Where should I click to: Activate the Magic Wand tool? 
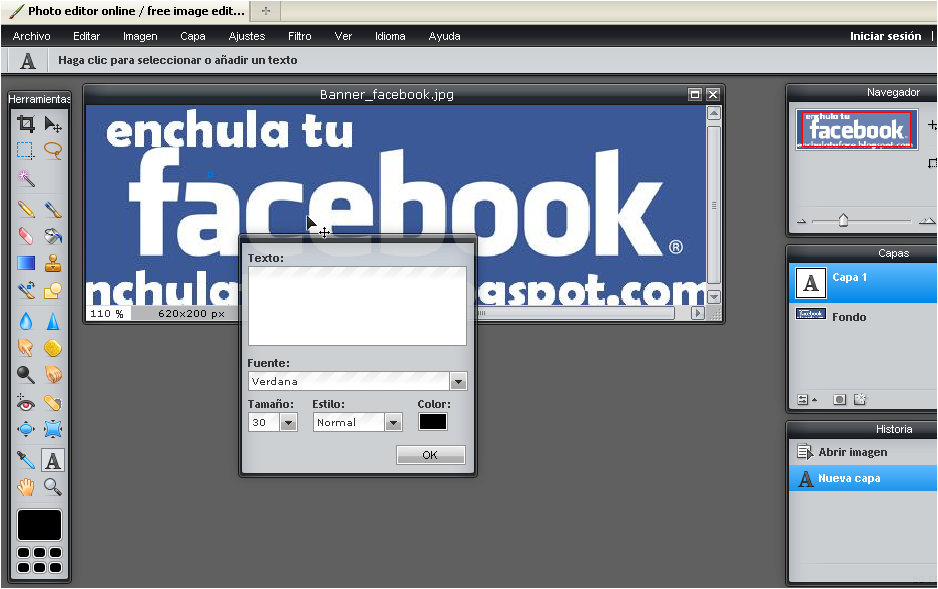pyautogui.click(x=26, y=178)
